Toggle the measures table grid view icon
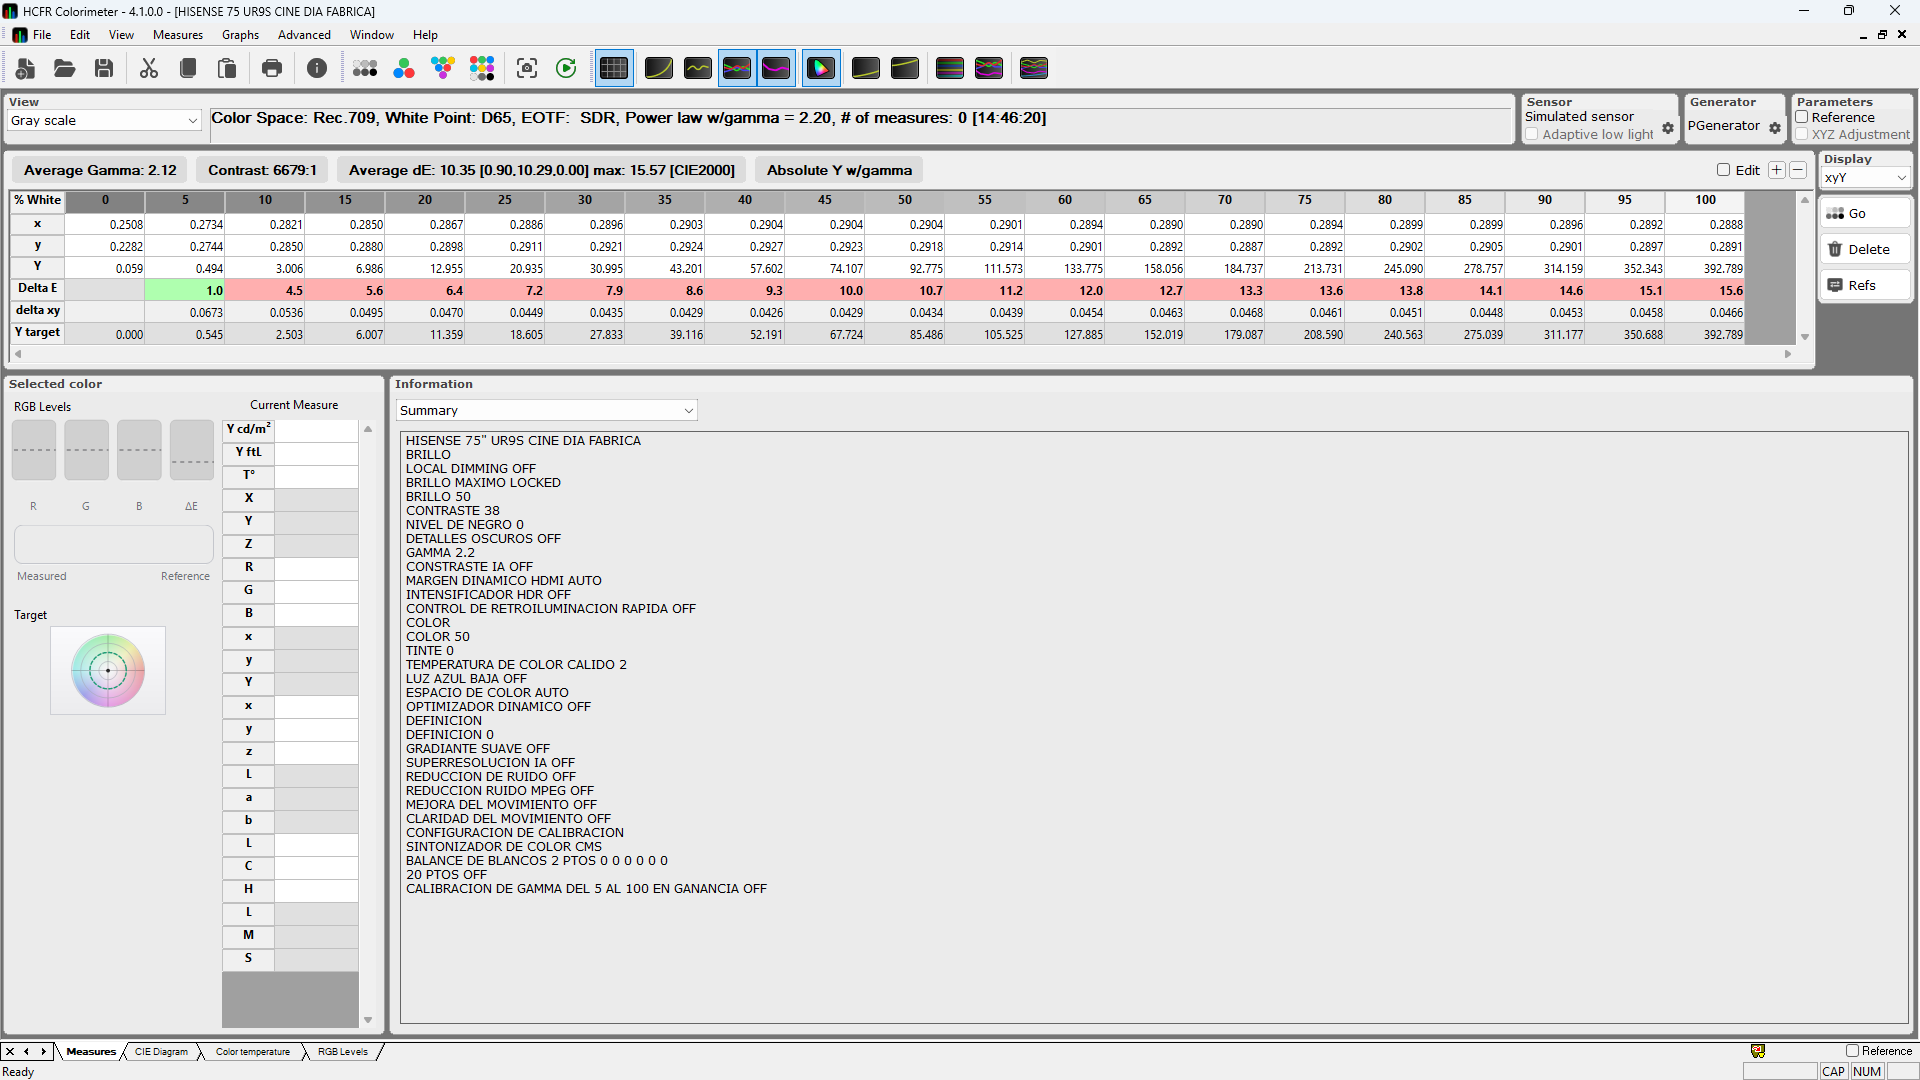This screenshot has height=1080, width=1920. point(614,68)
